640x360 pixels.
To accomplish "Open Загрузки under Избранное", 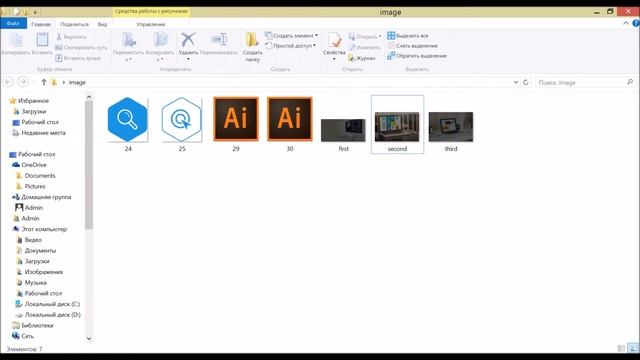I will pyautogui.click(x=29, y=111).
